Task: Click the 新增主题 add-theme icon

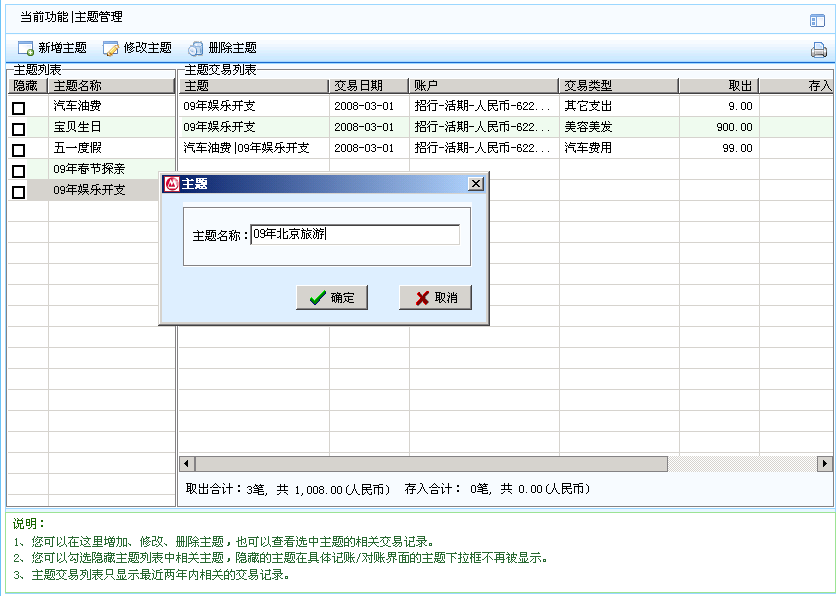Action: point(25,48)
